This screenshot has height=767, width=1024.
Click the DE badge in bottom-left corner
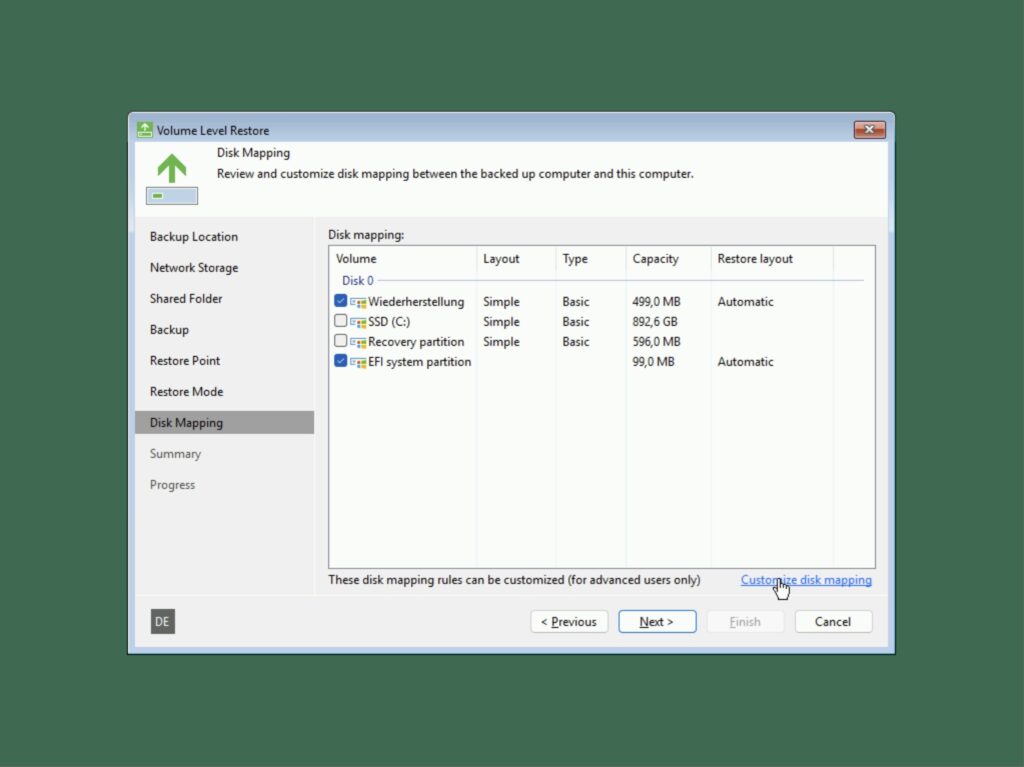tap(162, 621)
